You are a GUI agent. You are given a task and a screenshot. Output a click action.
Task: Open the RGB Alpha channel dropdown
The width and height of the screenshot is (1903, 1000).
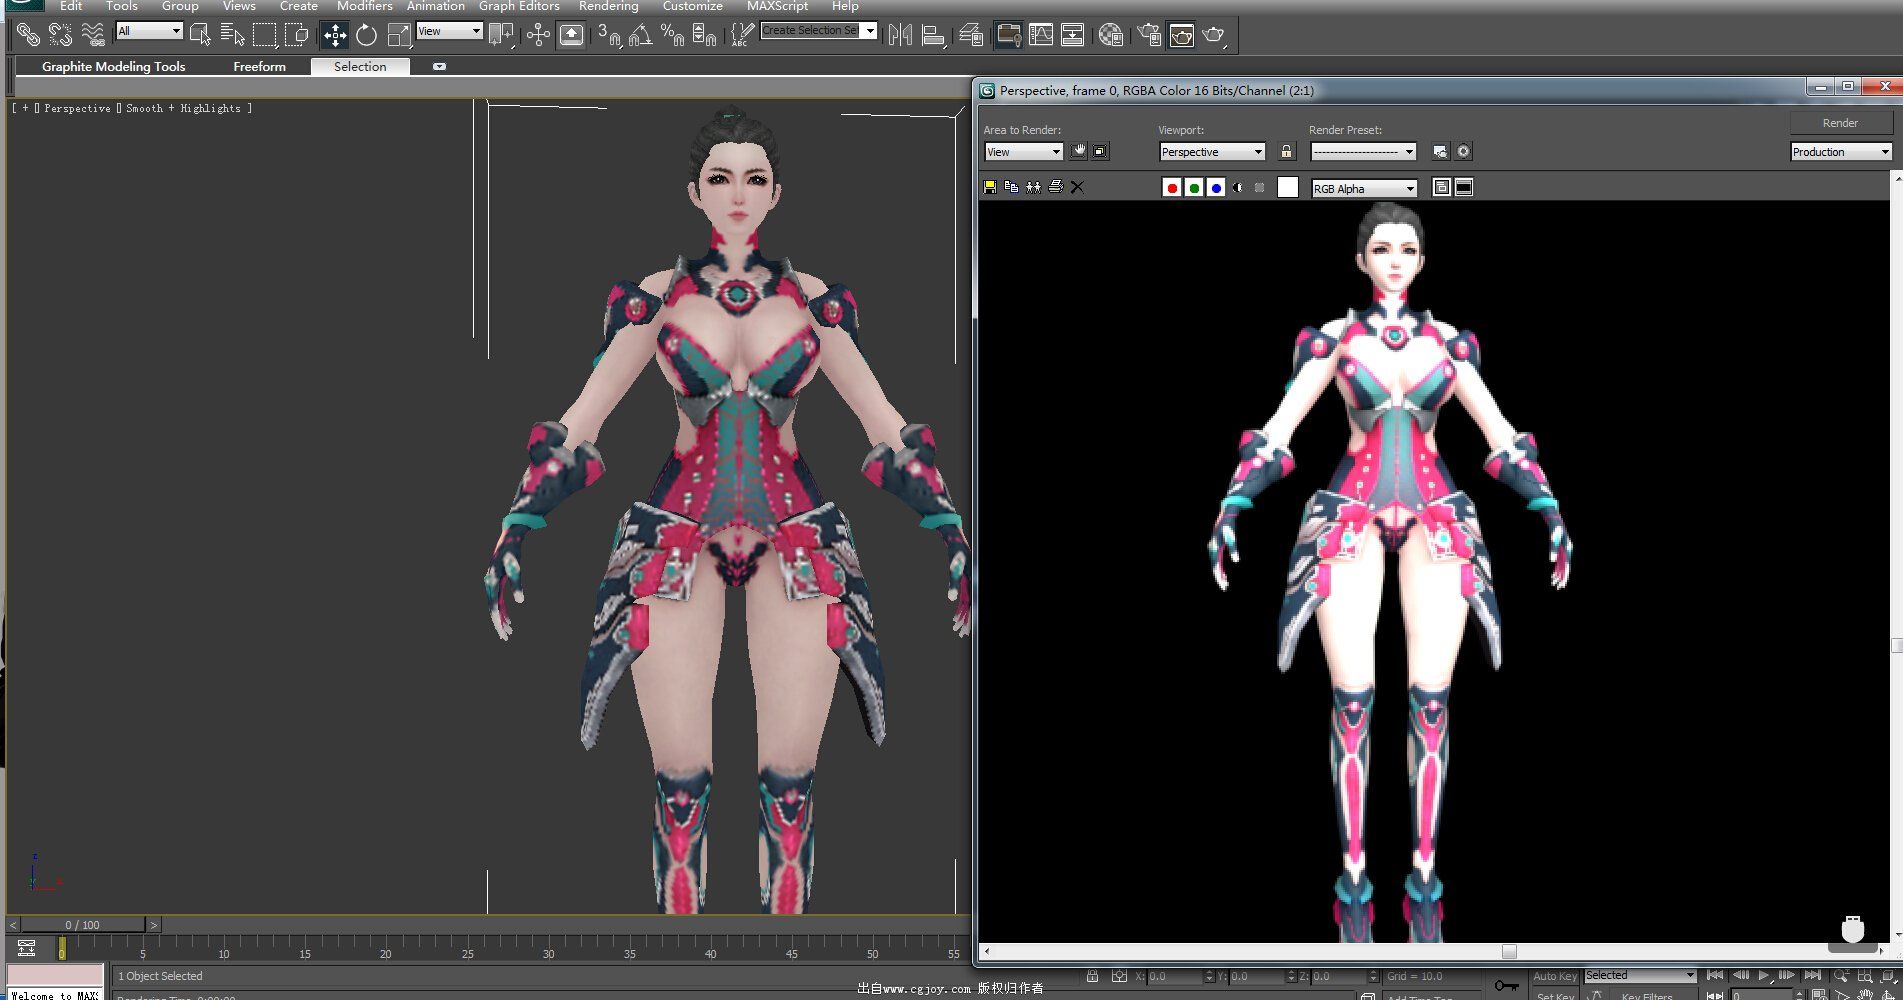tap(1365, 188)
